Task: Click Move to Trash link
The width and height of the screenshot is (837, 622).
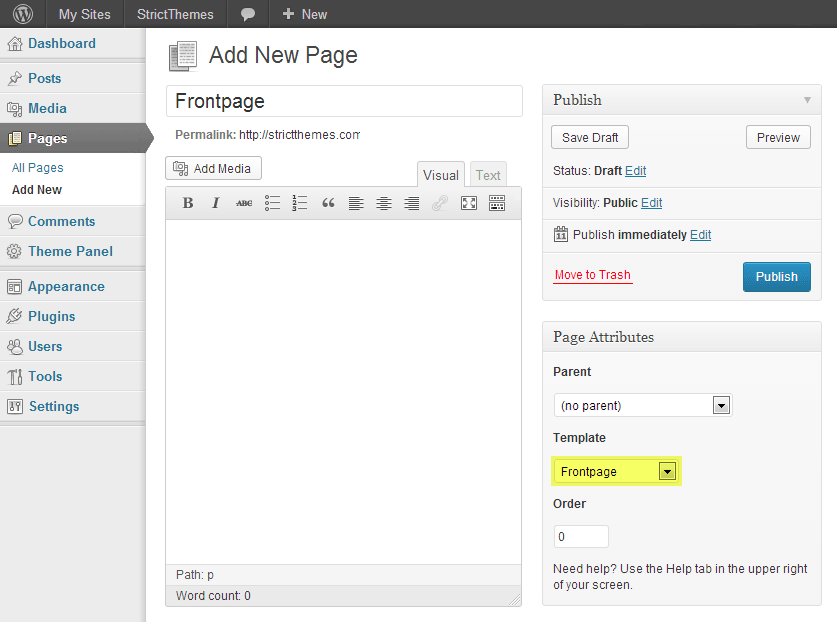Action: (593, 275)
